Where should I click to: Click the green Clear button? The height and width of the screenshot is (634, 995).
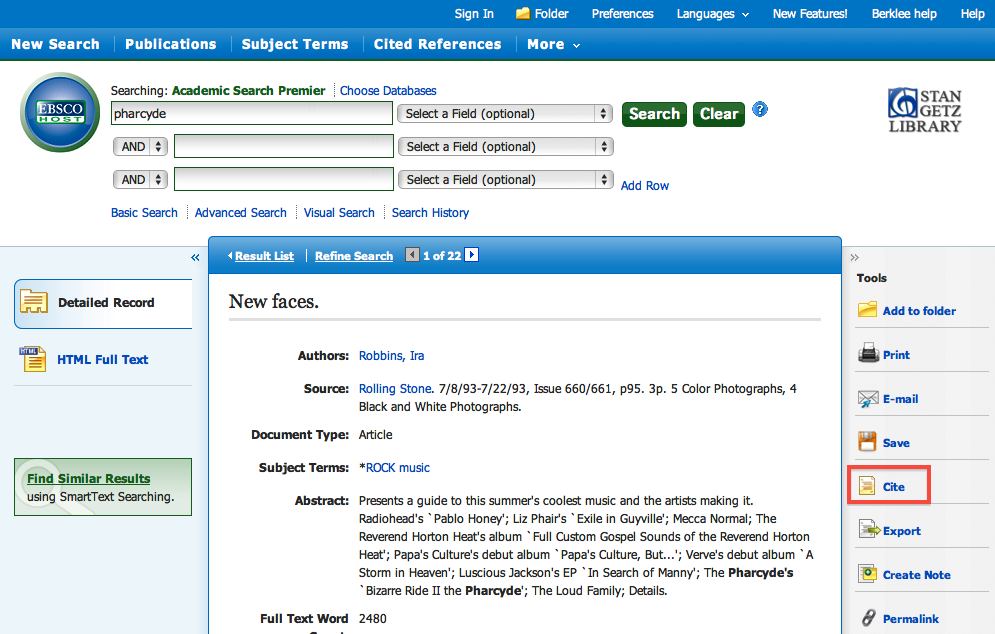pyautogui.click(x=718, y=114)
